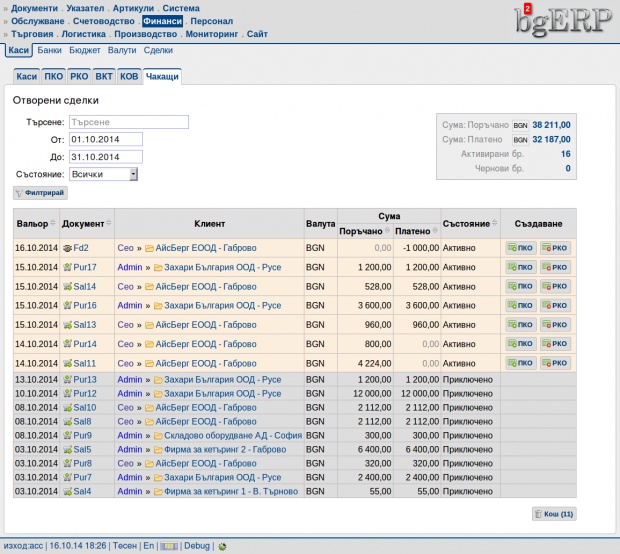Click the Pur13 purchase icon
620x554 pixels.
click(67, 380)
